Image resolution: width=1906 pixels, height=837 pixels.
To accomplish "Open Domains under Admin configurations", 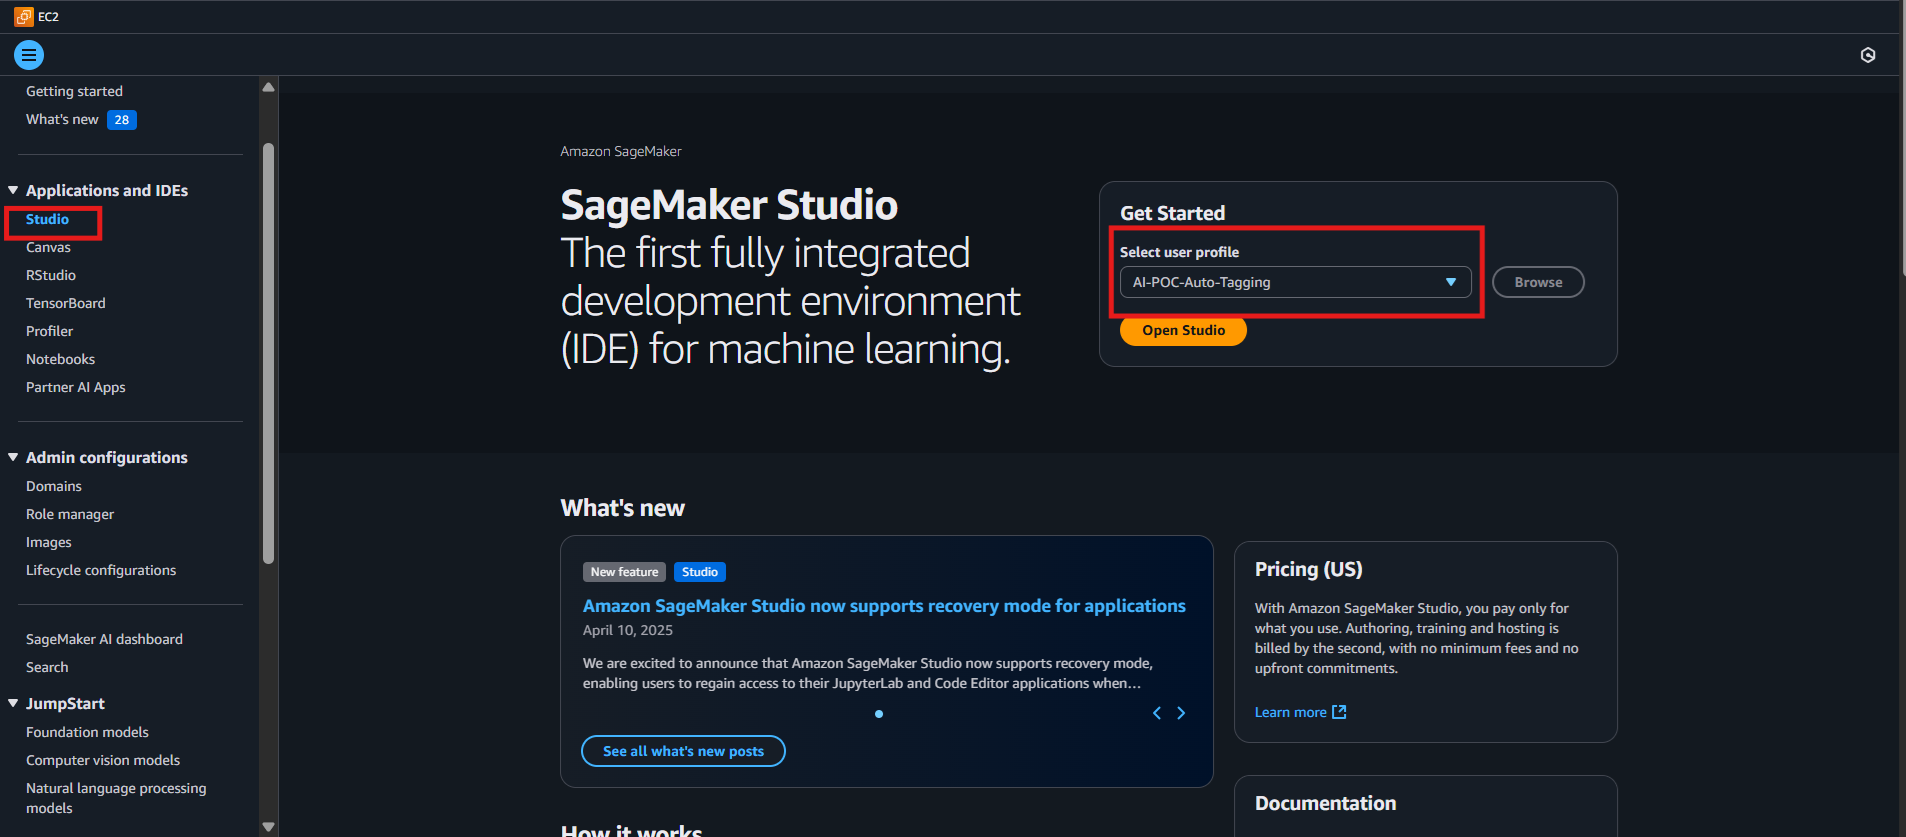I will 53,486.
